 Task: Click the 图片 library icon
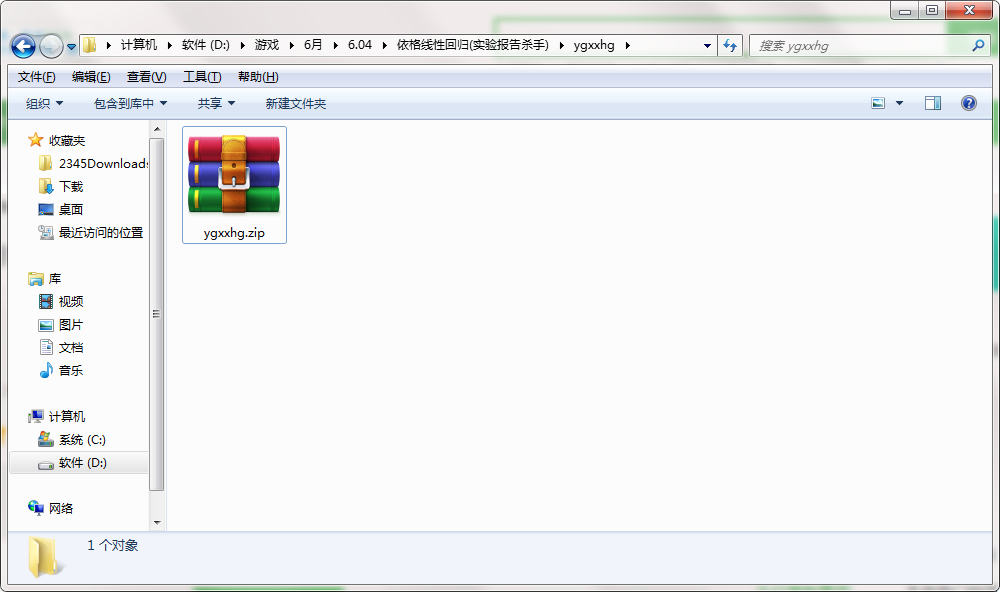(46, 325)
